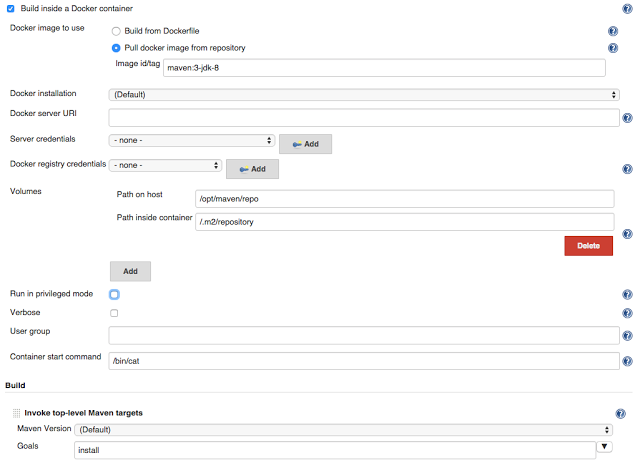Delete the volume mapping

click(x=589, y=246)
